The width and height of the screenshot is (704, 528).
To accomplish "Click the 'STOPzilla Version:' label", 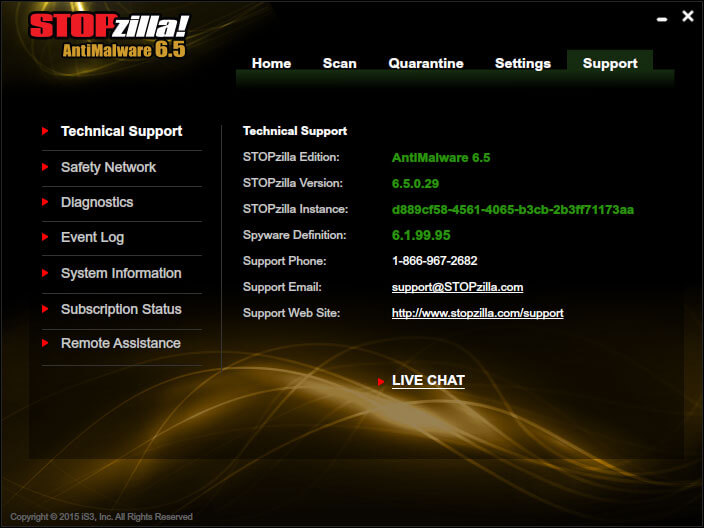I will 293,183.
